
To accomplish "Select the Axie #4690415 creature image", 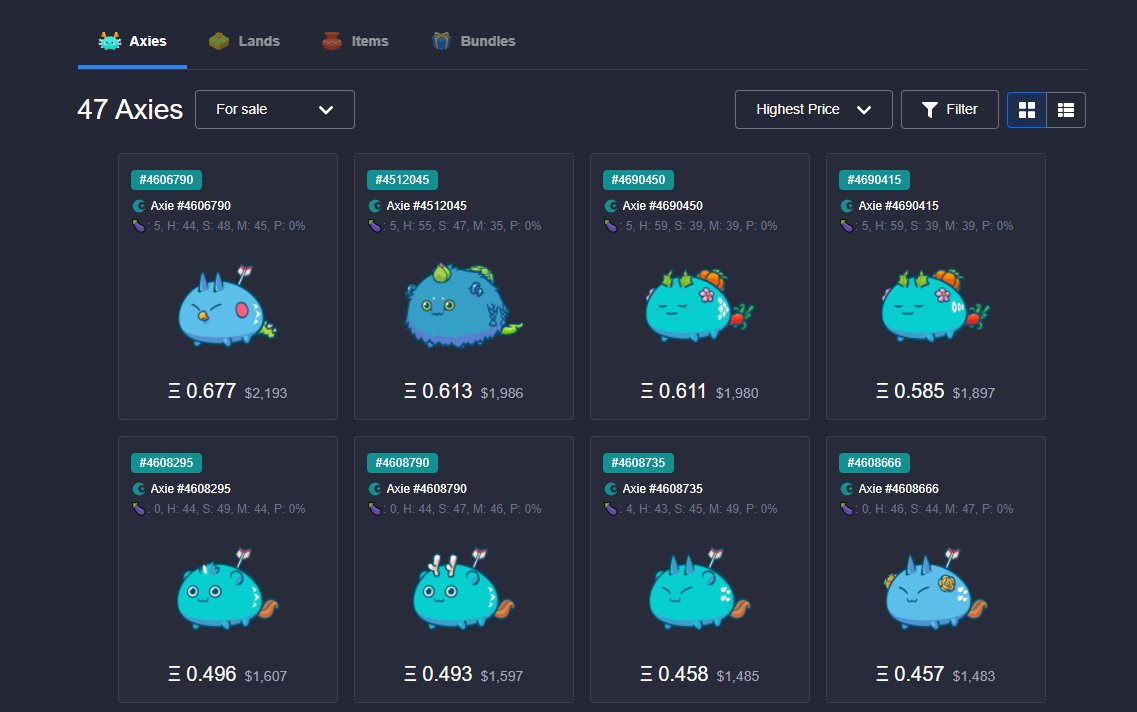I will click(935, 306).
